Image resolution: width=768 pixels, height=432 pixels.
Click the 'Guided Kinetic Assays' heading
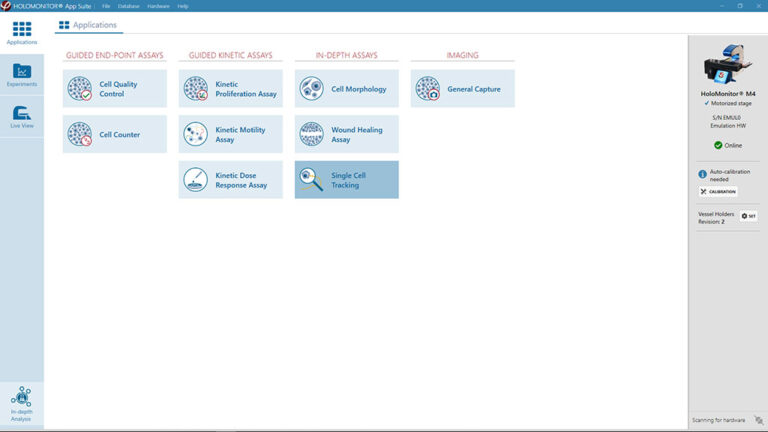click(x=231, y=55)
